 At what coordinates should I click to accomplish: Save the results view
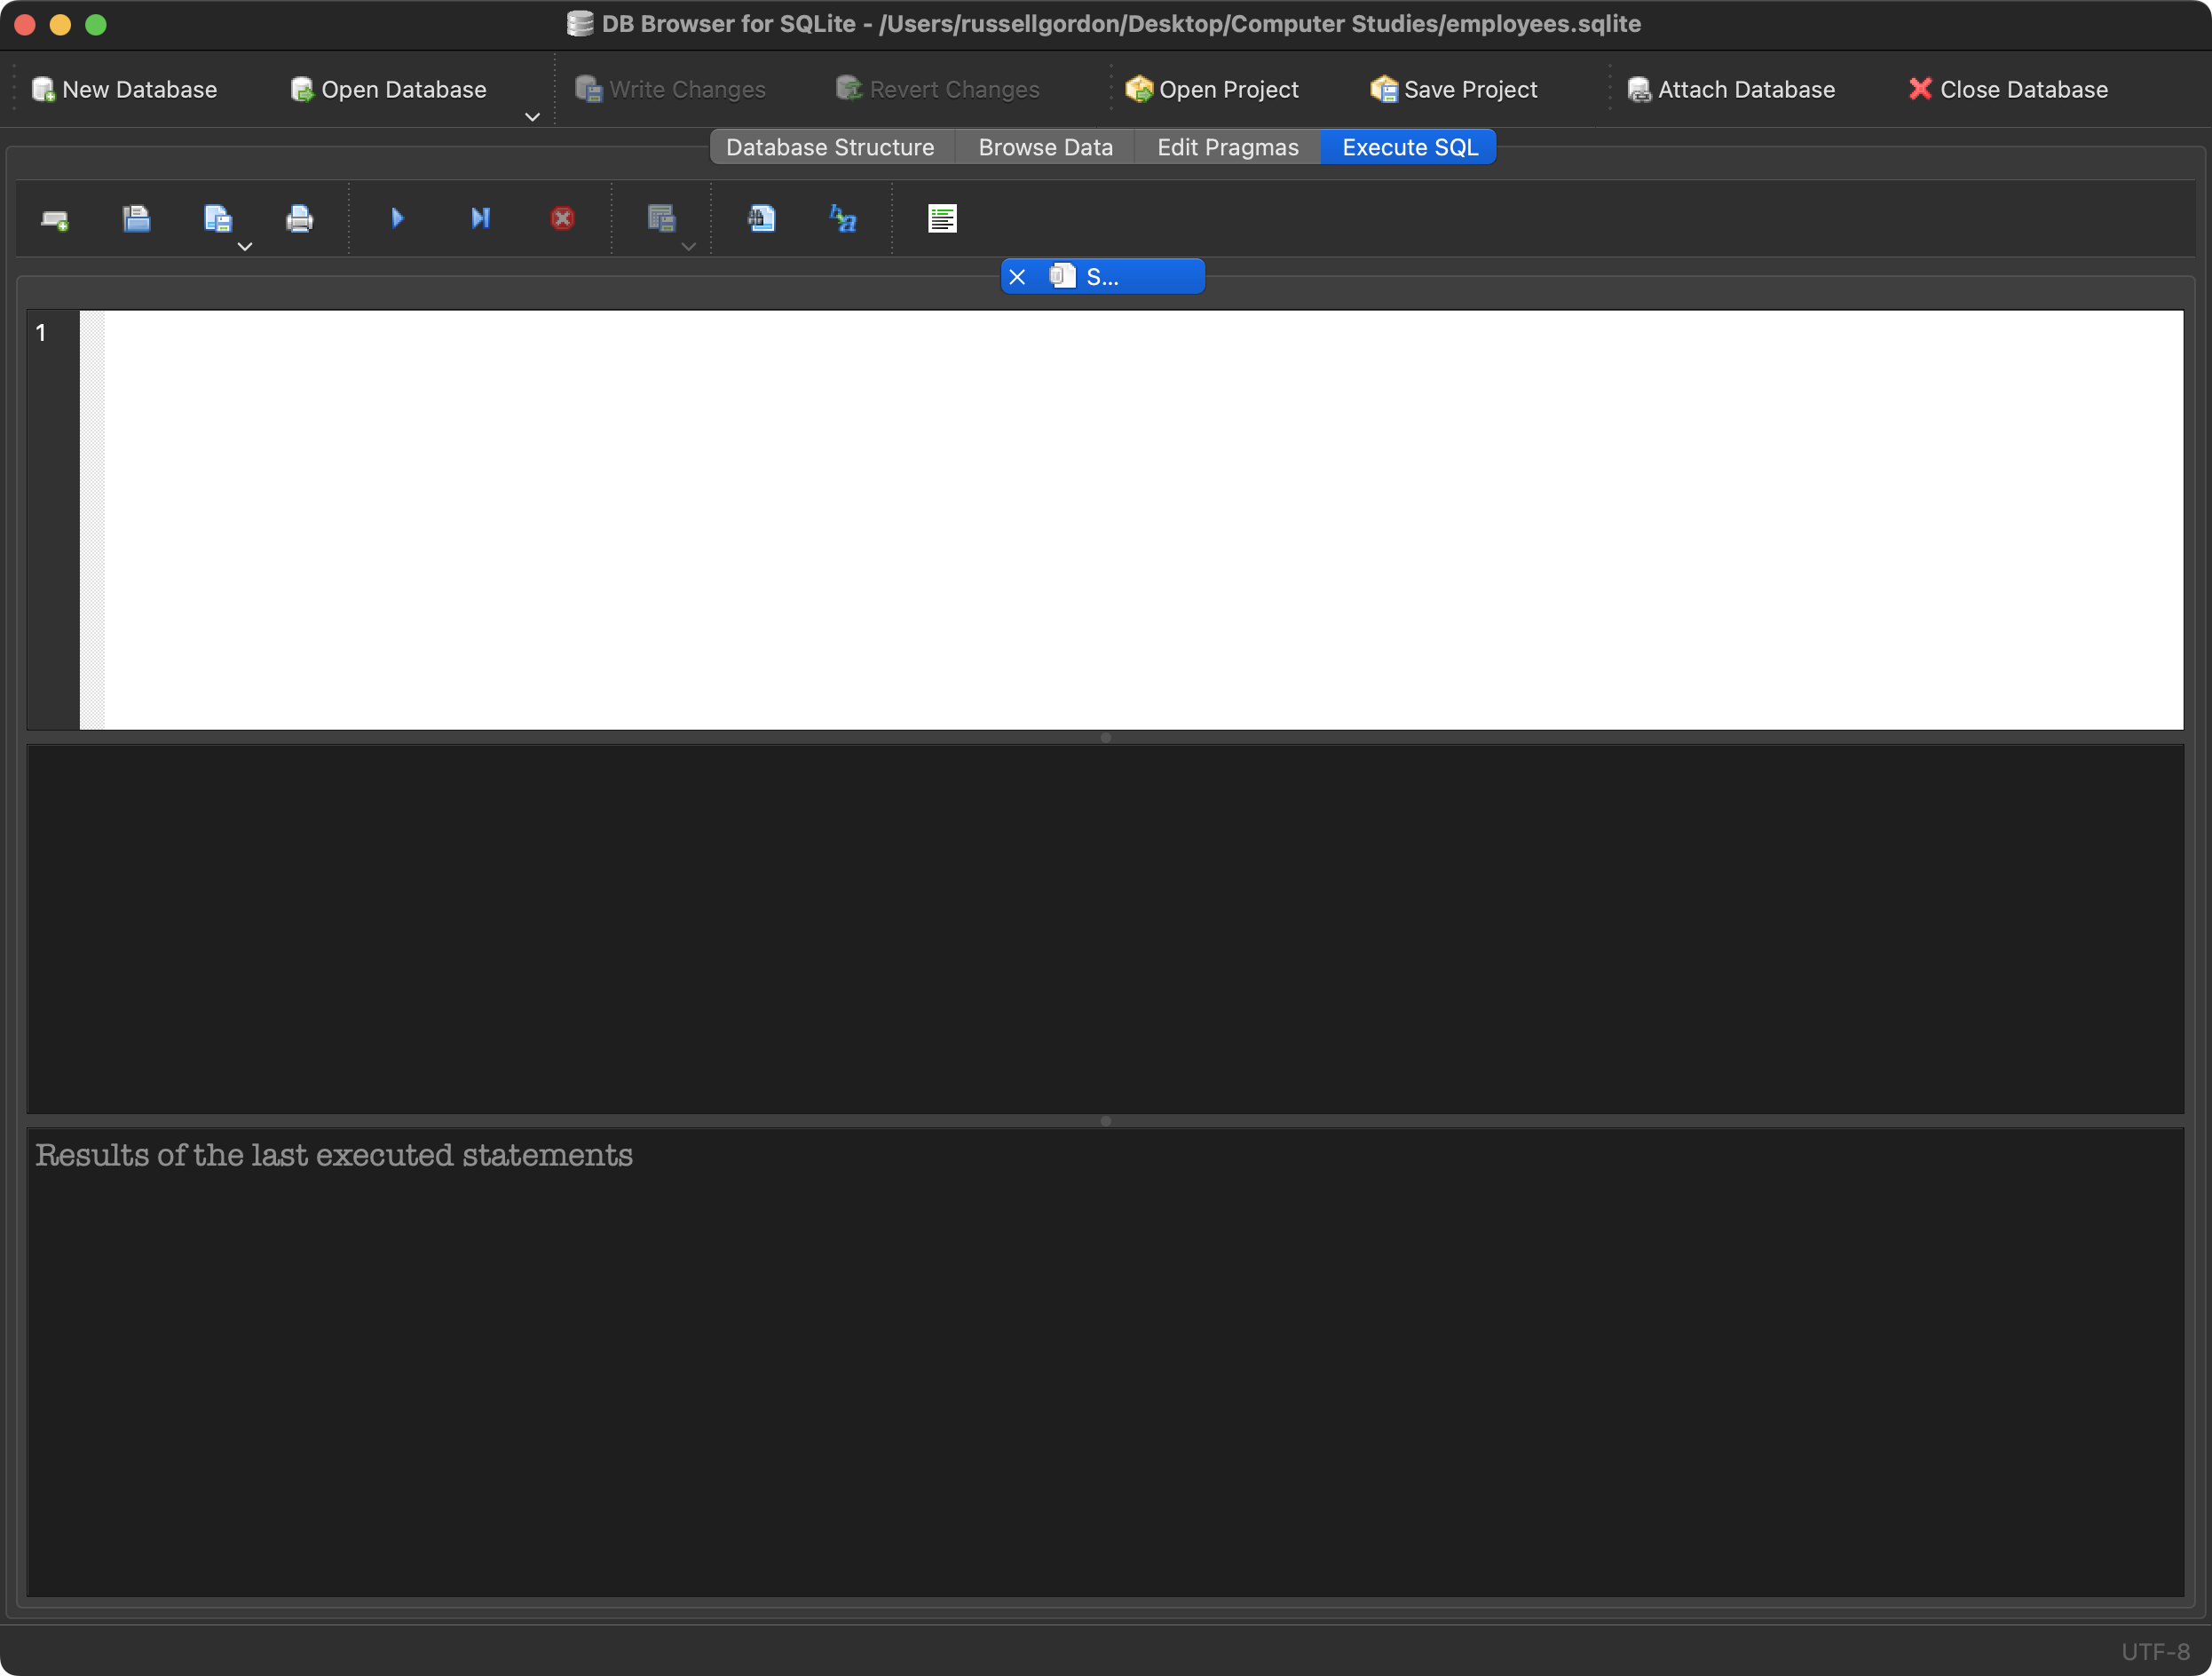(x=661, y=218)
